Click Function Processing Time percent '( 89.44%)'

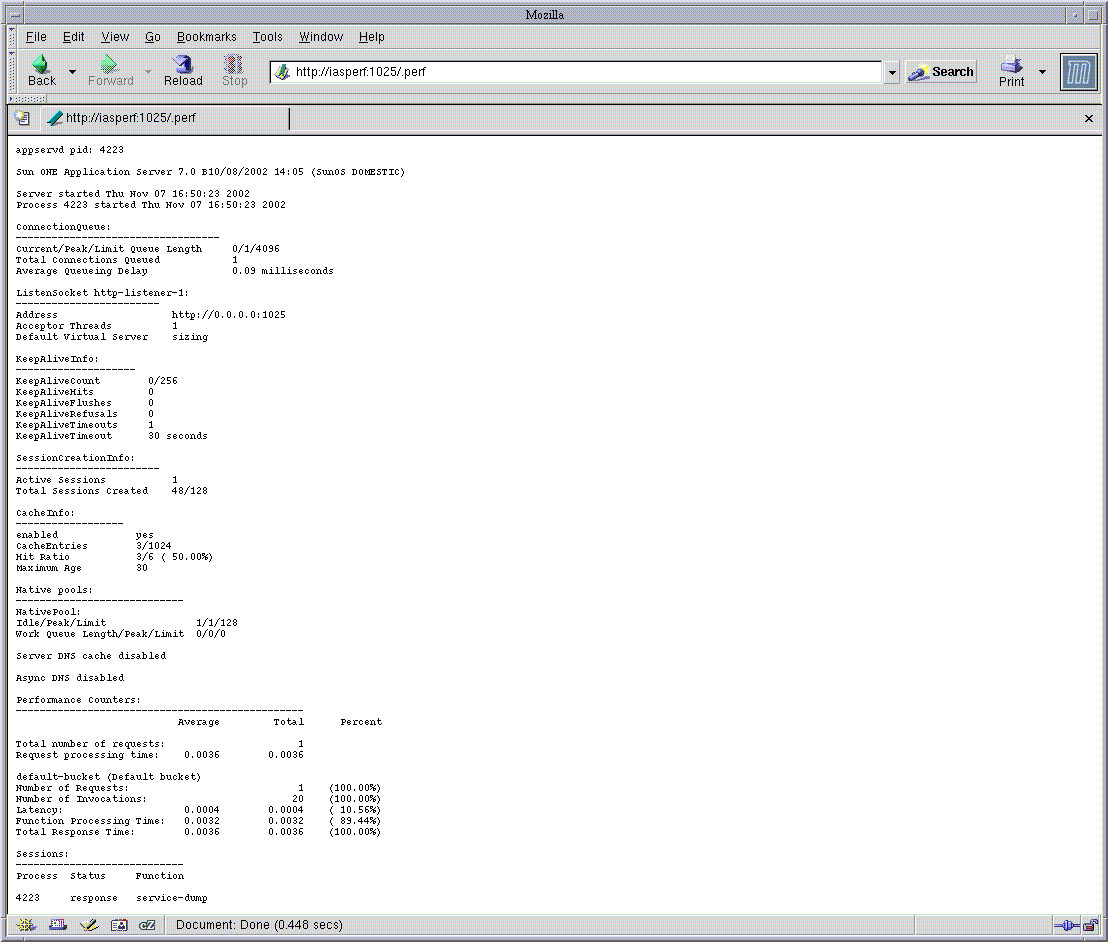355,821
